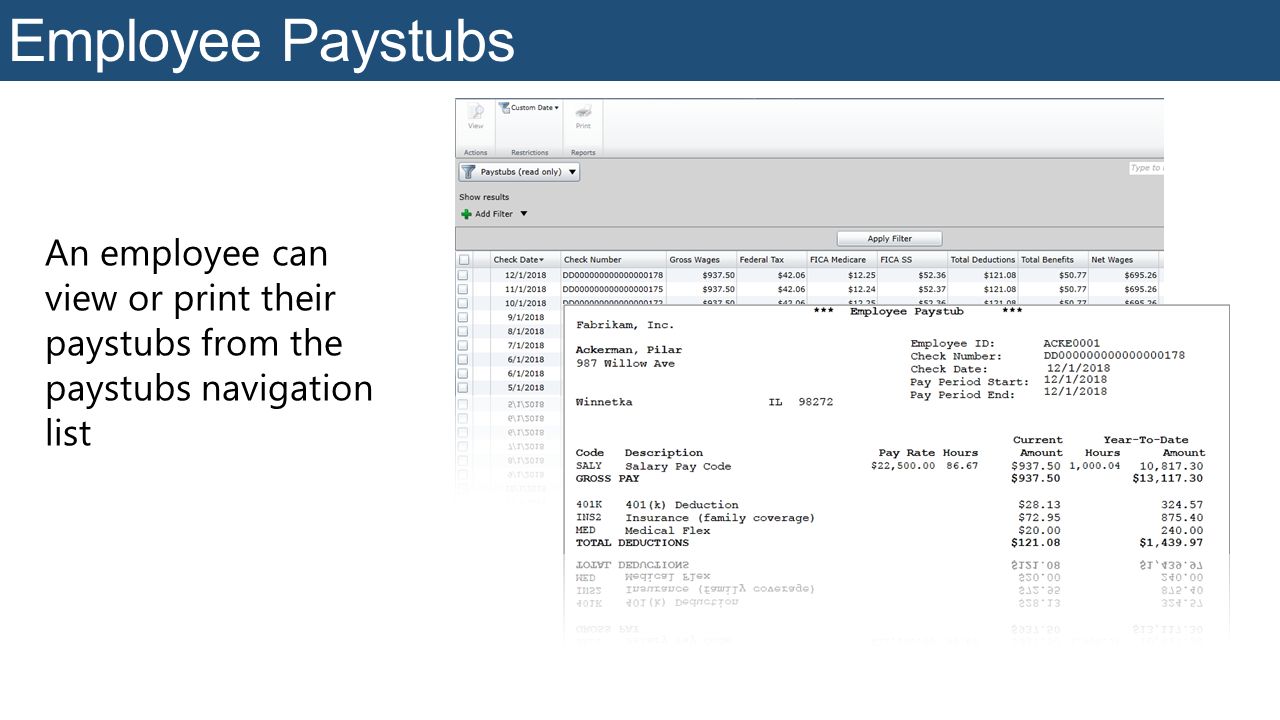Click the $22,500.00 pay rate value
The width and height of the screenshot is (1280, 720).
pyautogui.click(x=903, y=466)
